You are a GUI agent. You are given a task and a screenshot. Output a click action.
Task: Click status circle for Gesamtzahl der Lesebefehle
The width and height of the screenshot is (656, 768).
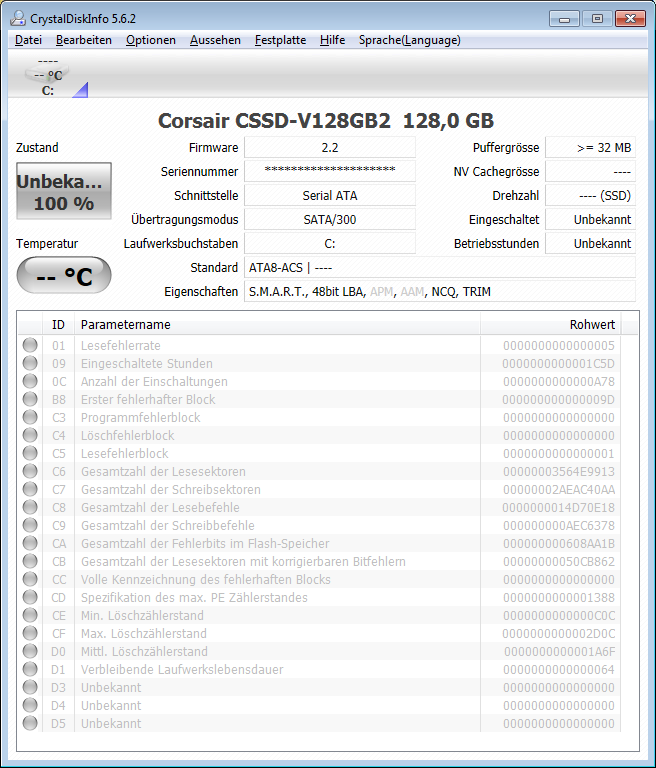(30, 507)
